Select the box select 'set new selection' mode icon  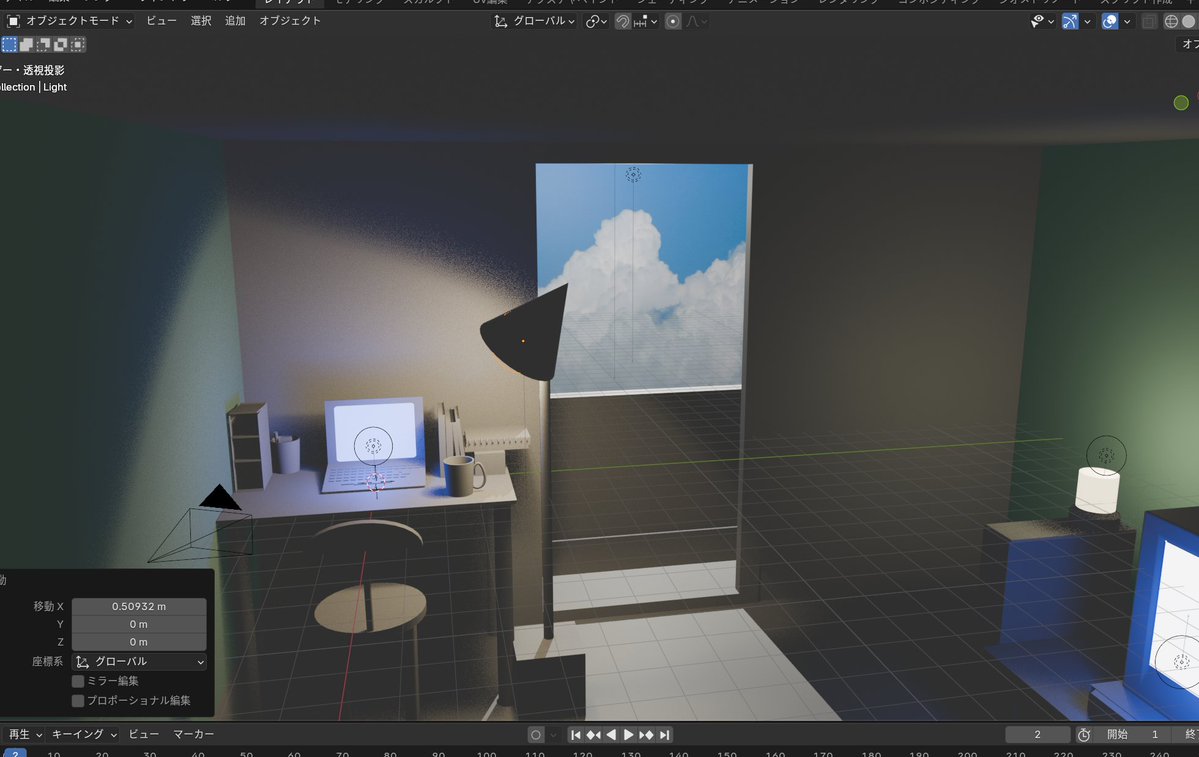click(x=9, y=44)
